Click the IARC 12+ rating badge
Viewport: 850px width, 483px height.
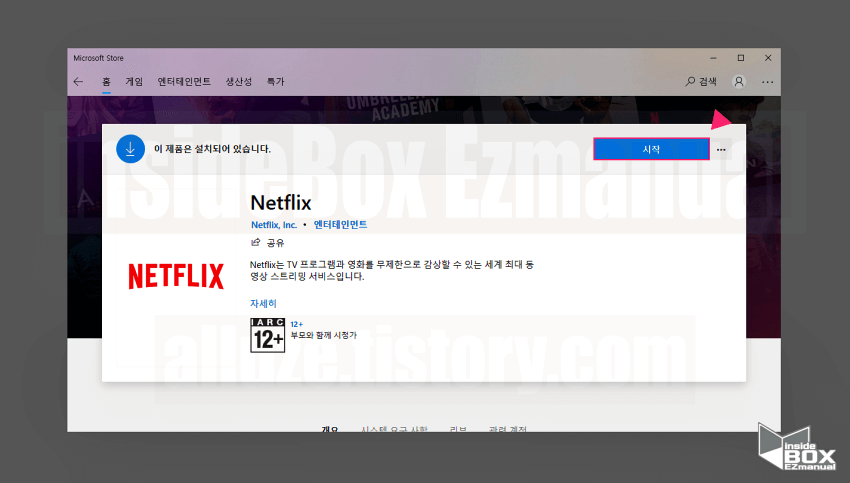(267, 335)
